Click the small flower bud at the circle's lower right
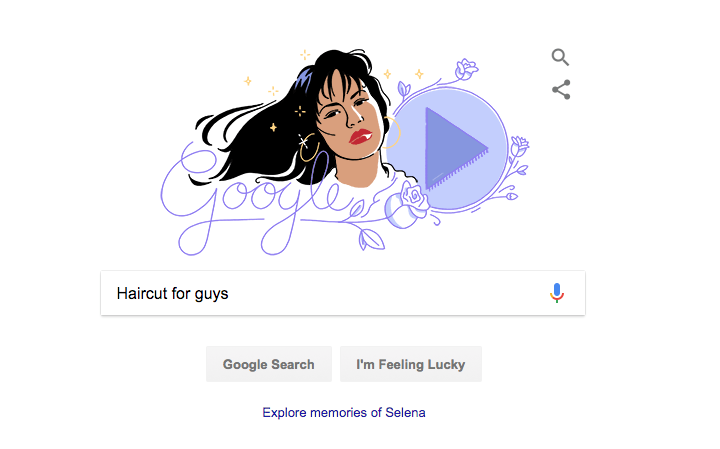This screenshot has height=449, width=720. [512, 196]
